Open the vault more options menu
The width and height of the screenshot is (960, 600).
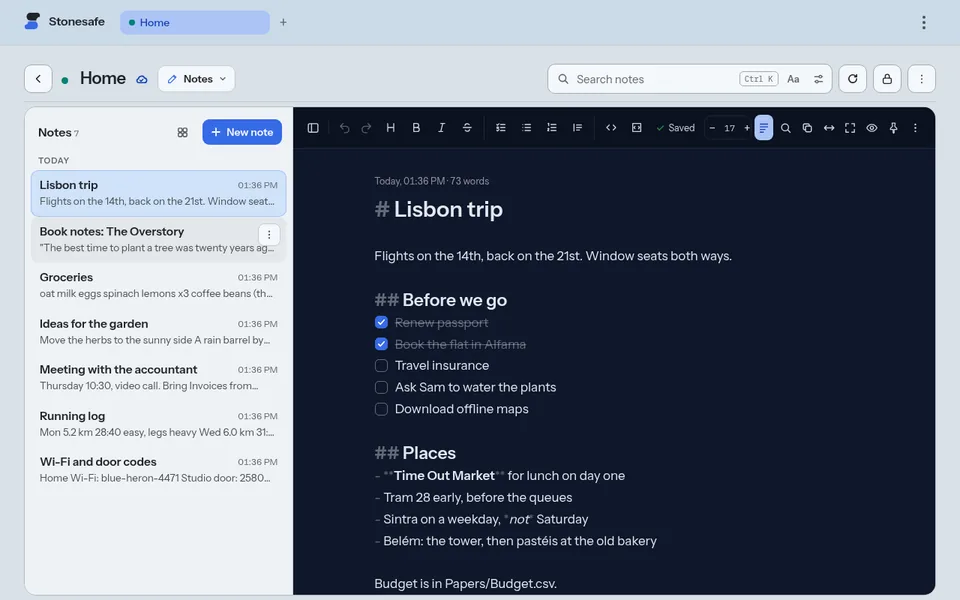[921, 79]
